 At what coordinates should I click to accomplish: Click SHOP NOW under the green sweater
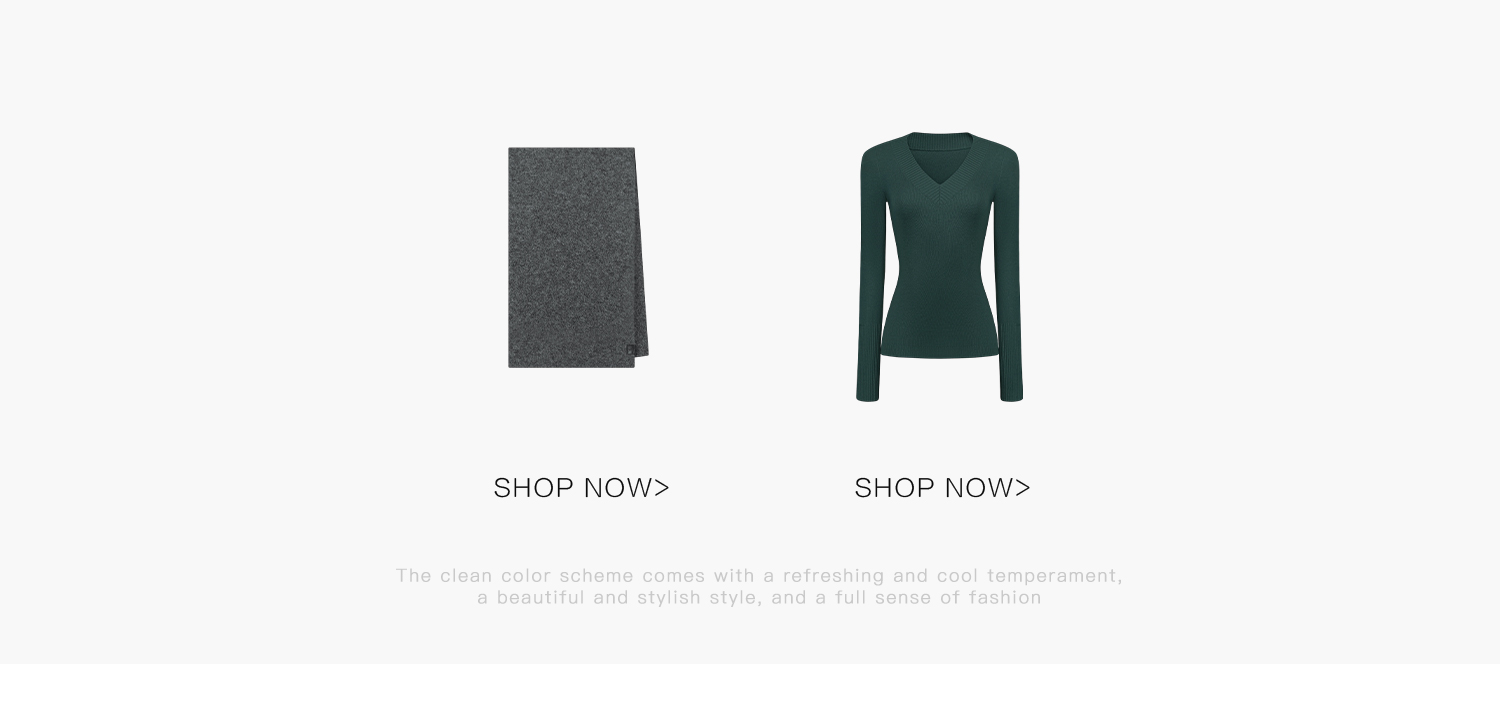click(x=942, y=488)
